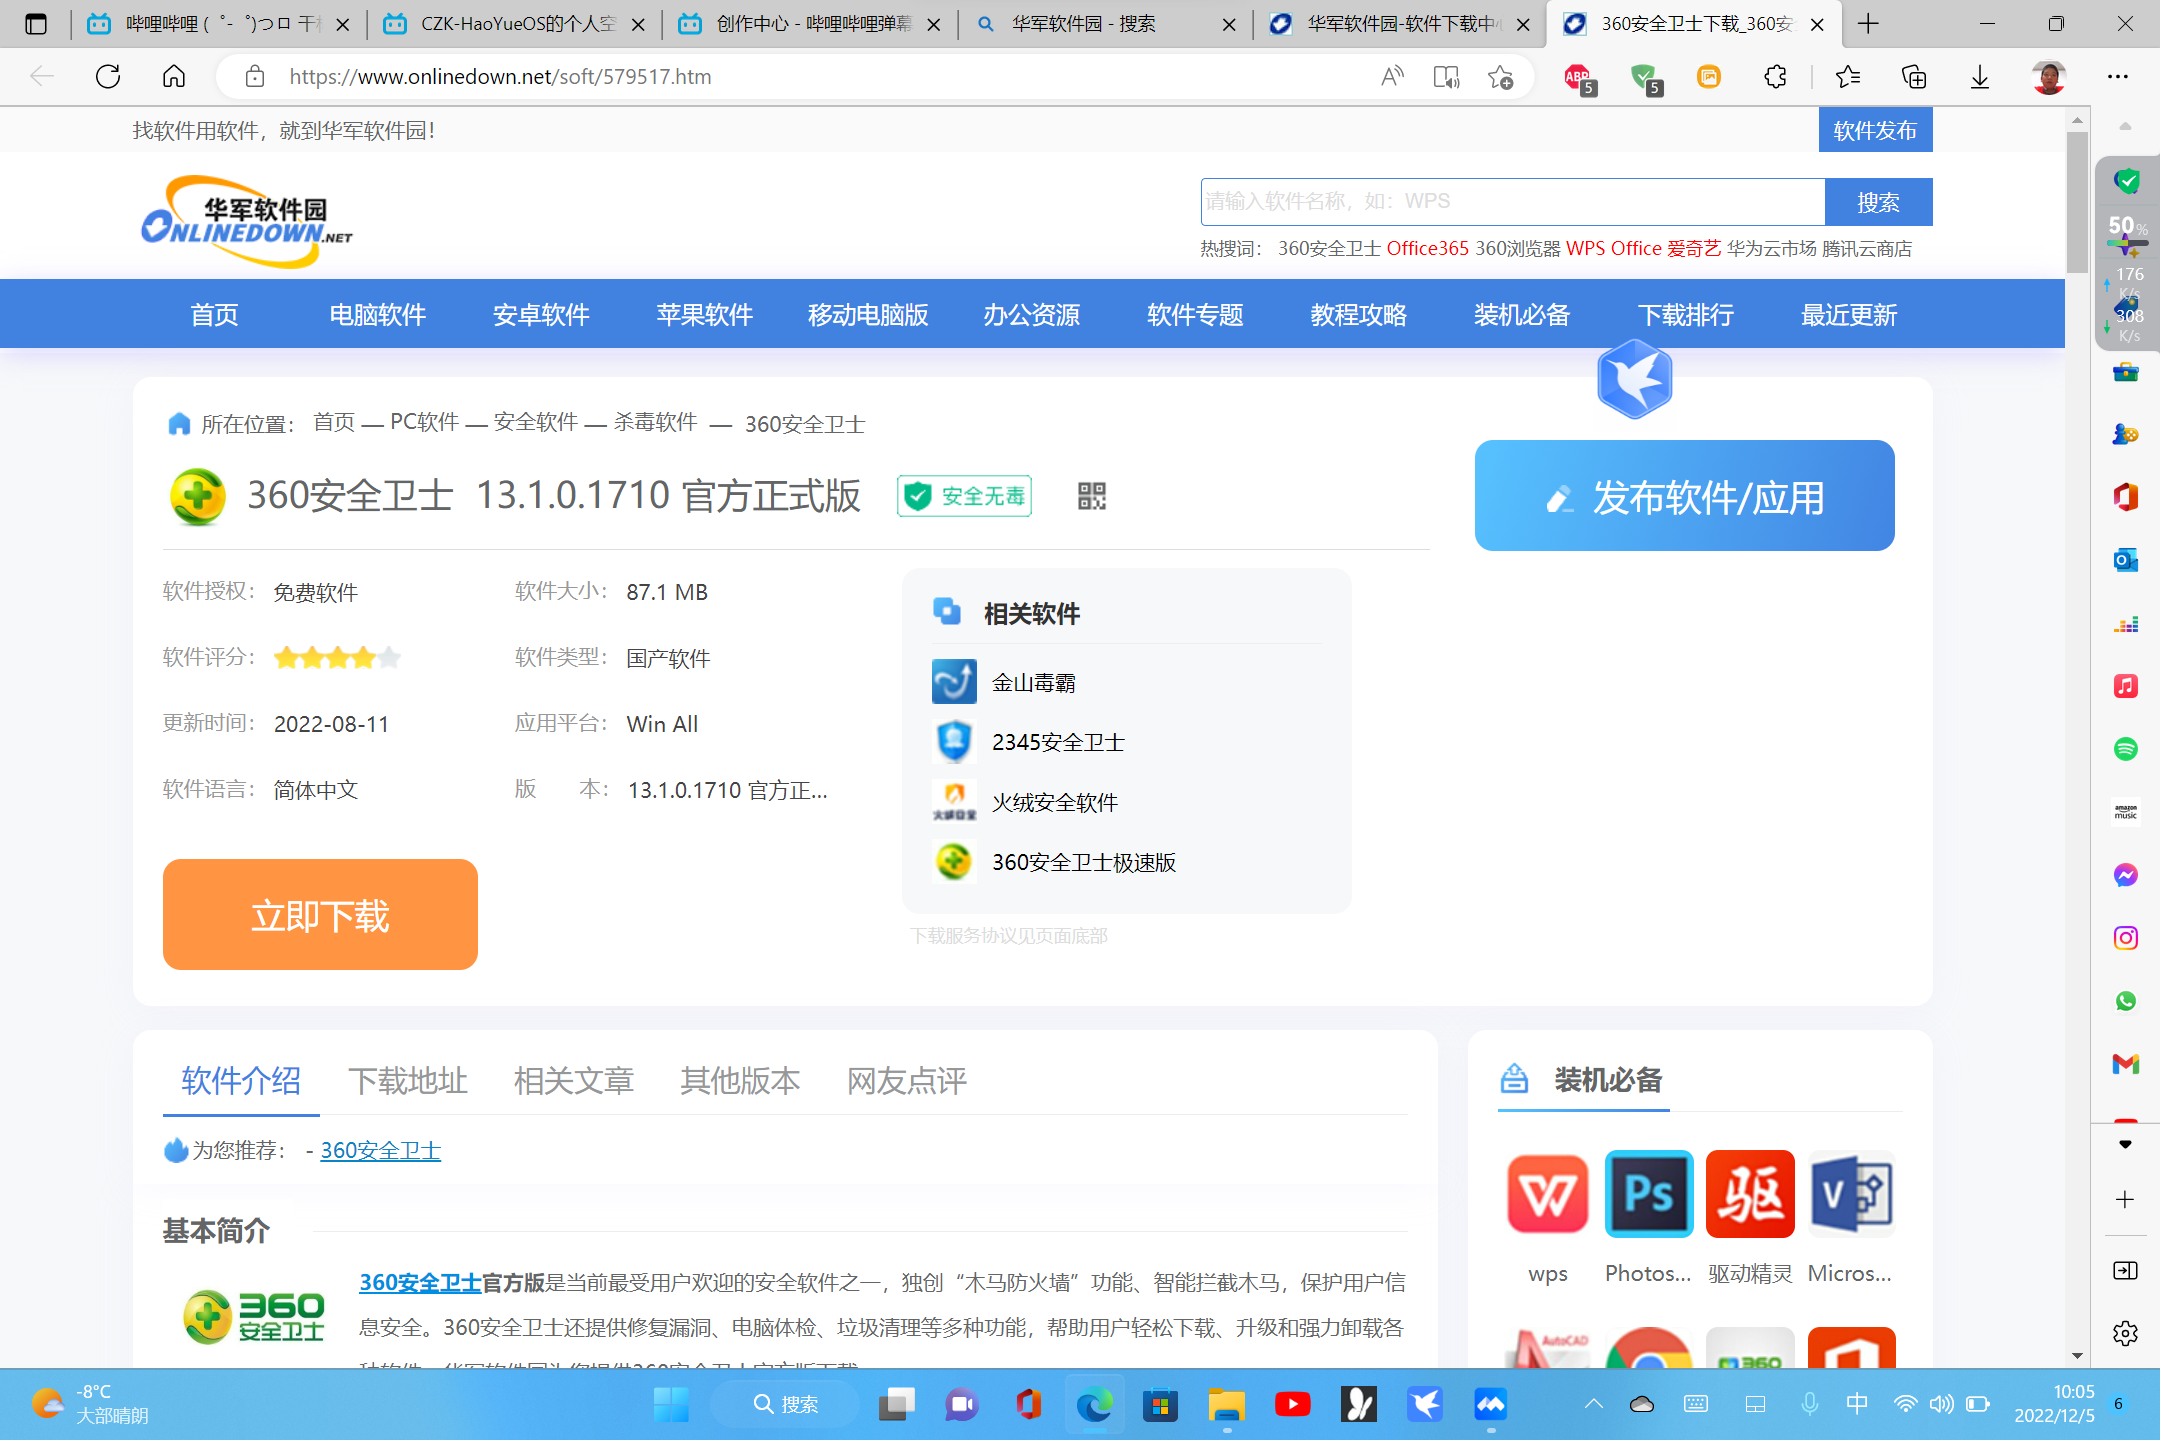The width and height of the screenshot is (2160, 1440).
Task: Open the browser extensions puzzle icon
Action: coord(1775,77)
